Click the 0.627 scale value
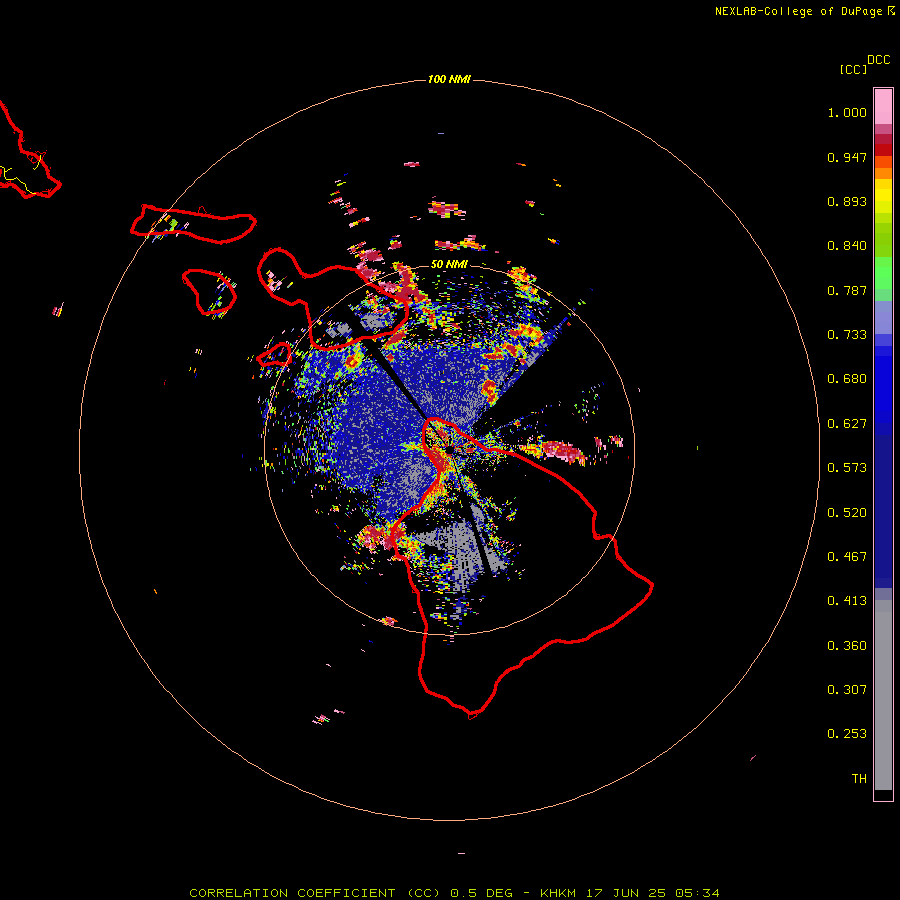The height and width of the screenshot is (900, 900). 847,424
